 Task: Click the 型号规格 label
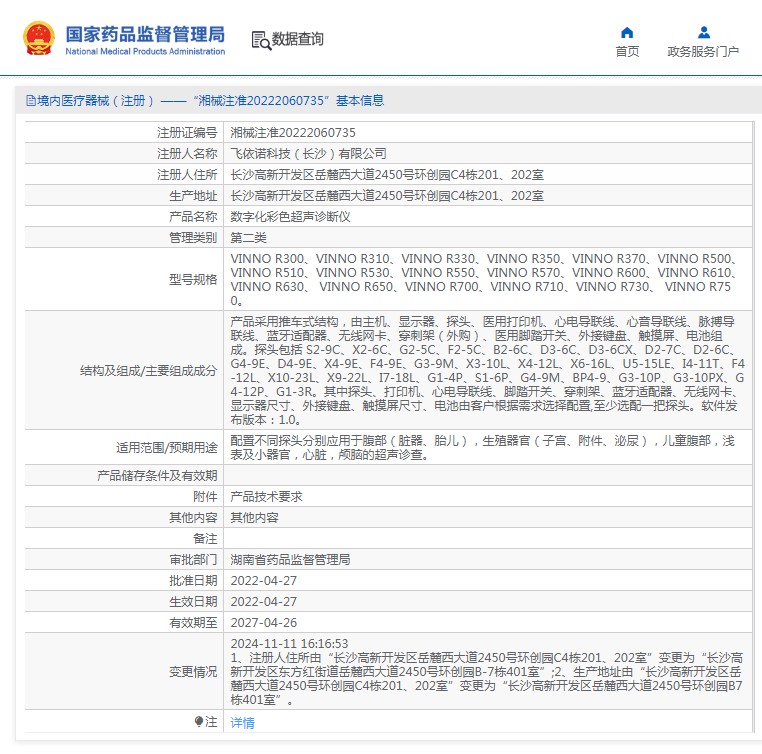pos(193,279)
